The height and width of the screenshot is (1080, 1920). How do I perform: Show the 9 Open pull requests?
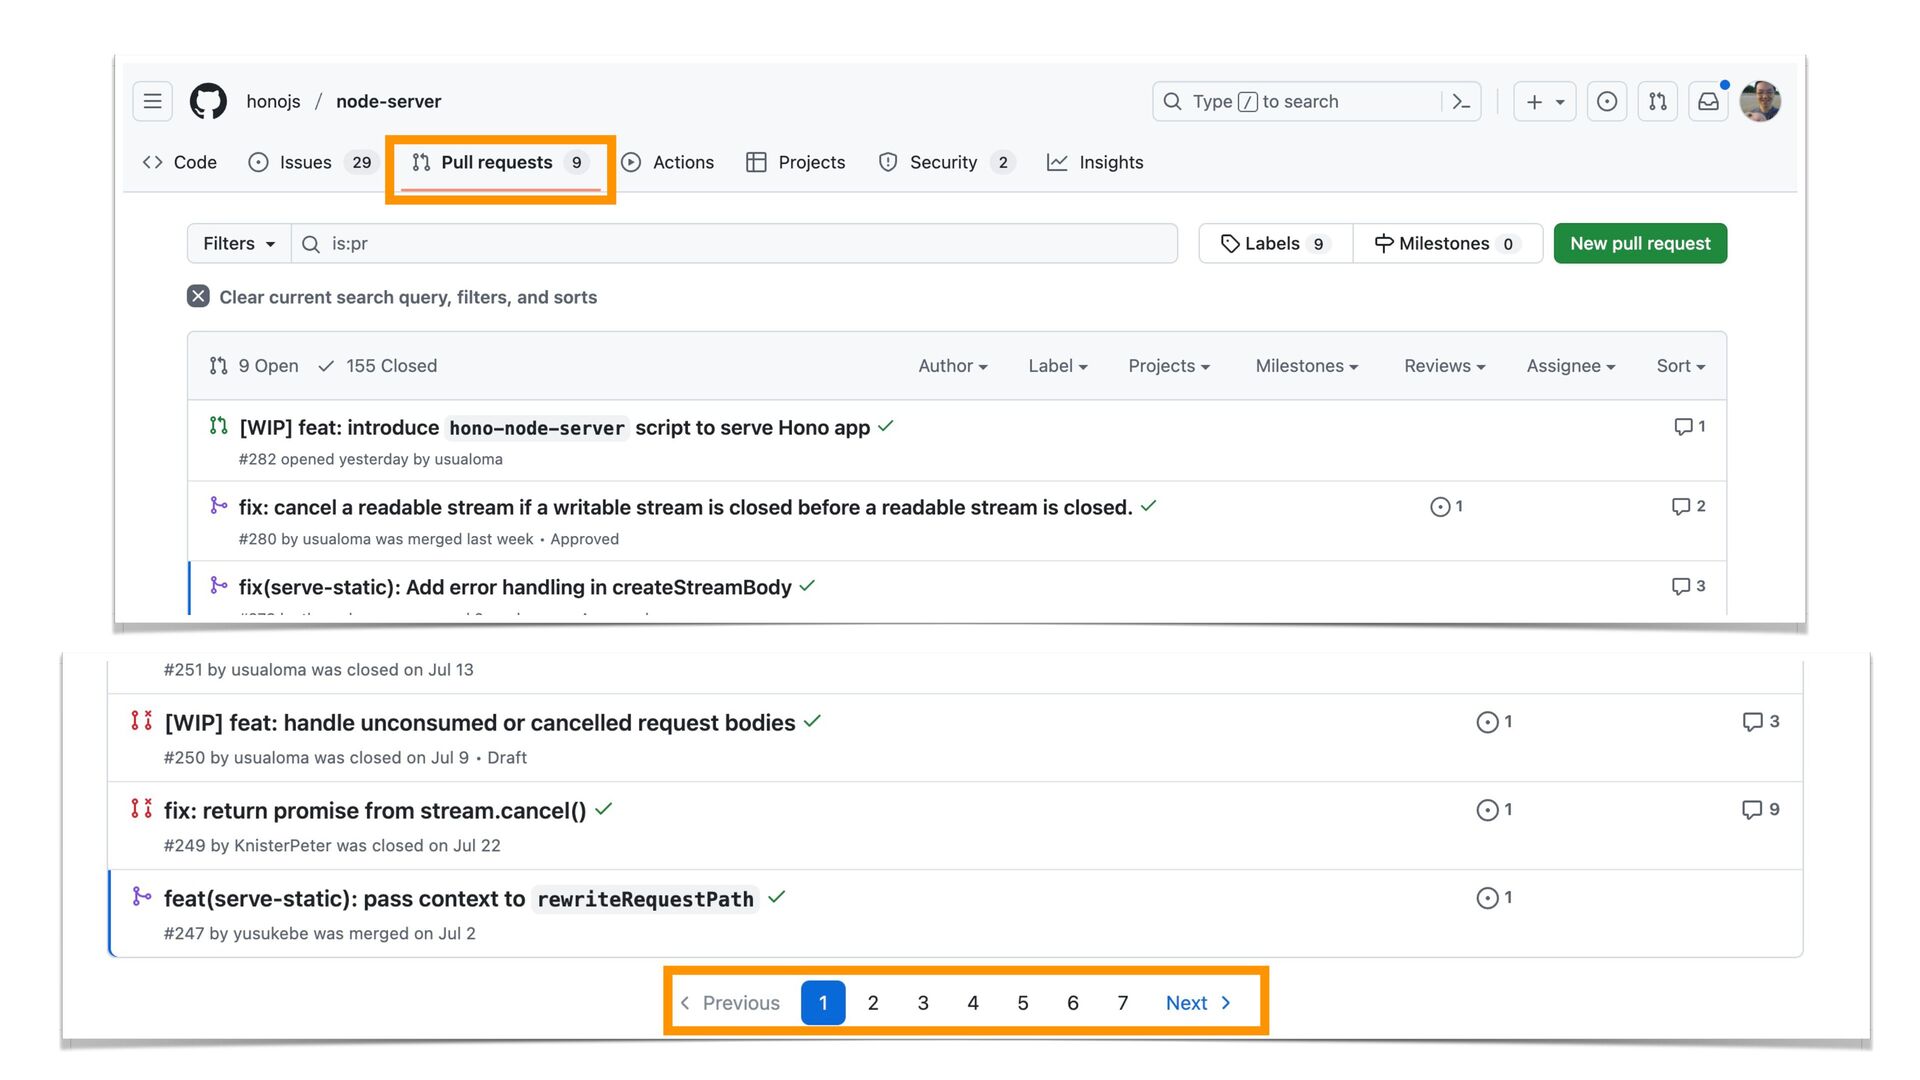pyautogui.click(x=255, y=366)
